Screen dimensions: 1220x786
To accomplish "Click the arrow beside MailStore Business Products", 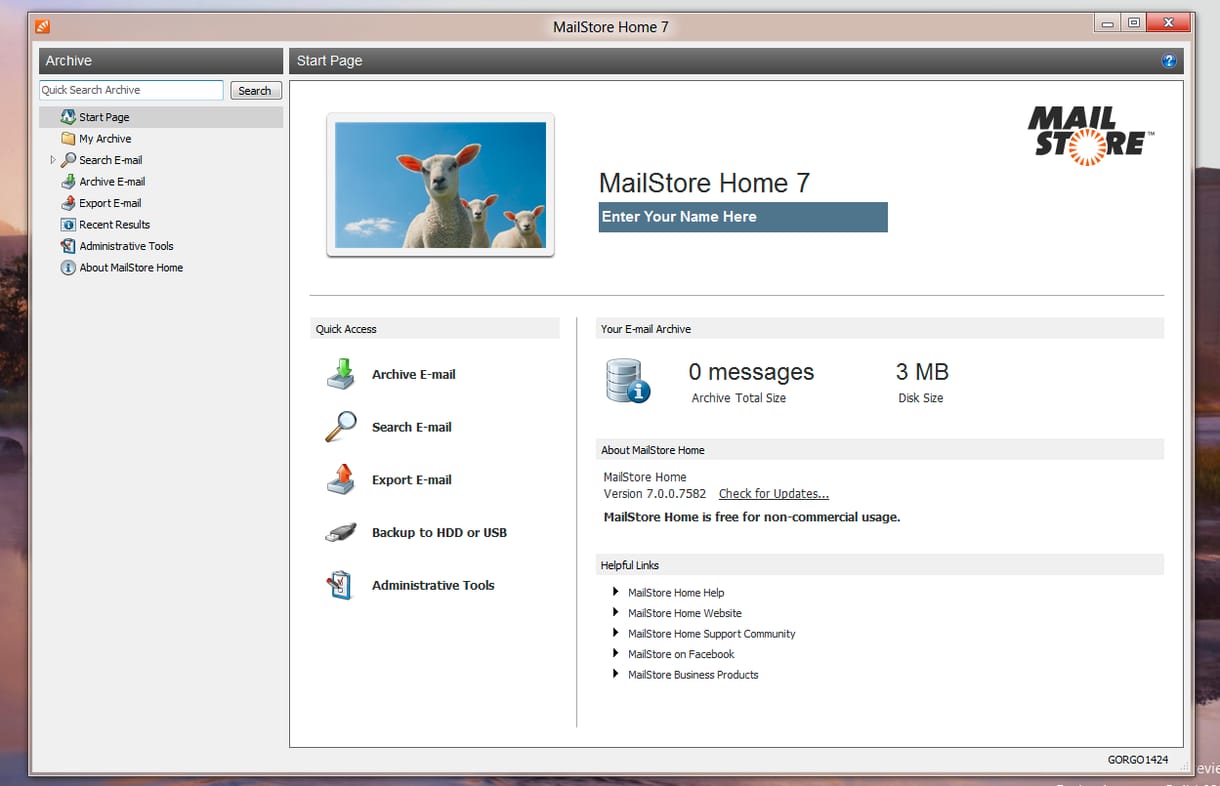I will (616, 674).
